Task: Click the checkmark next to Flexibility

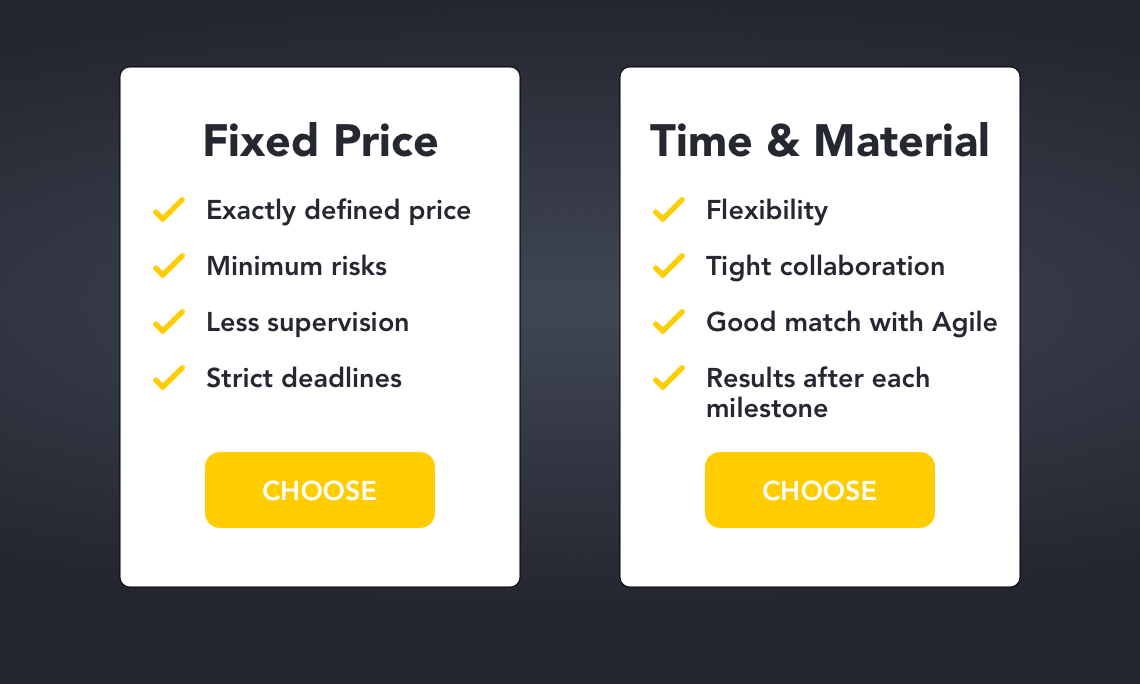Action: tap(669, 209)
